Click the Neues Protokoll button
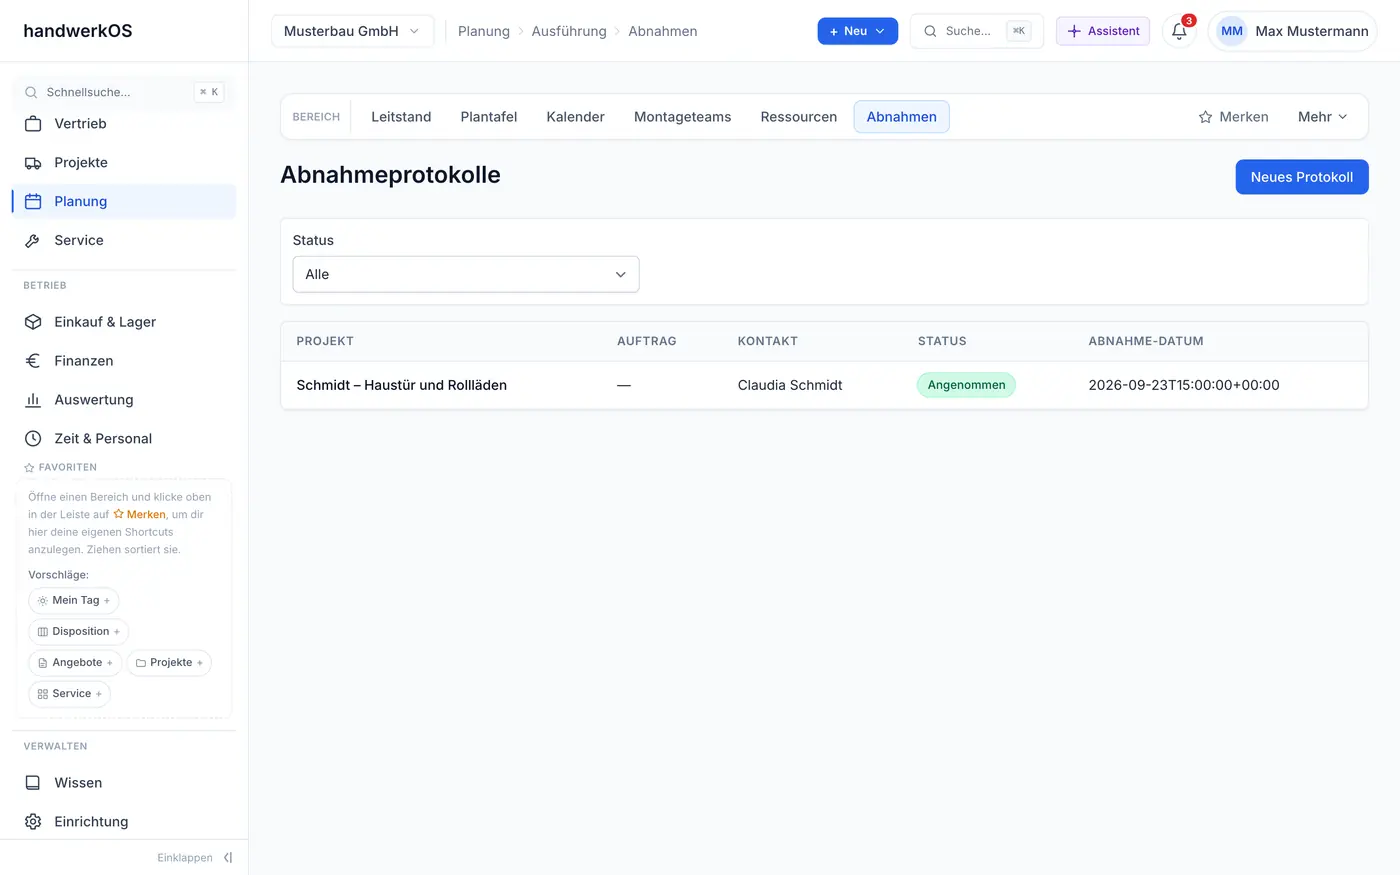The image size is (1400, 875). click(x=1302, y=177)
